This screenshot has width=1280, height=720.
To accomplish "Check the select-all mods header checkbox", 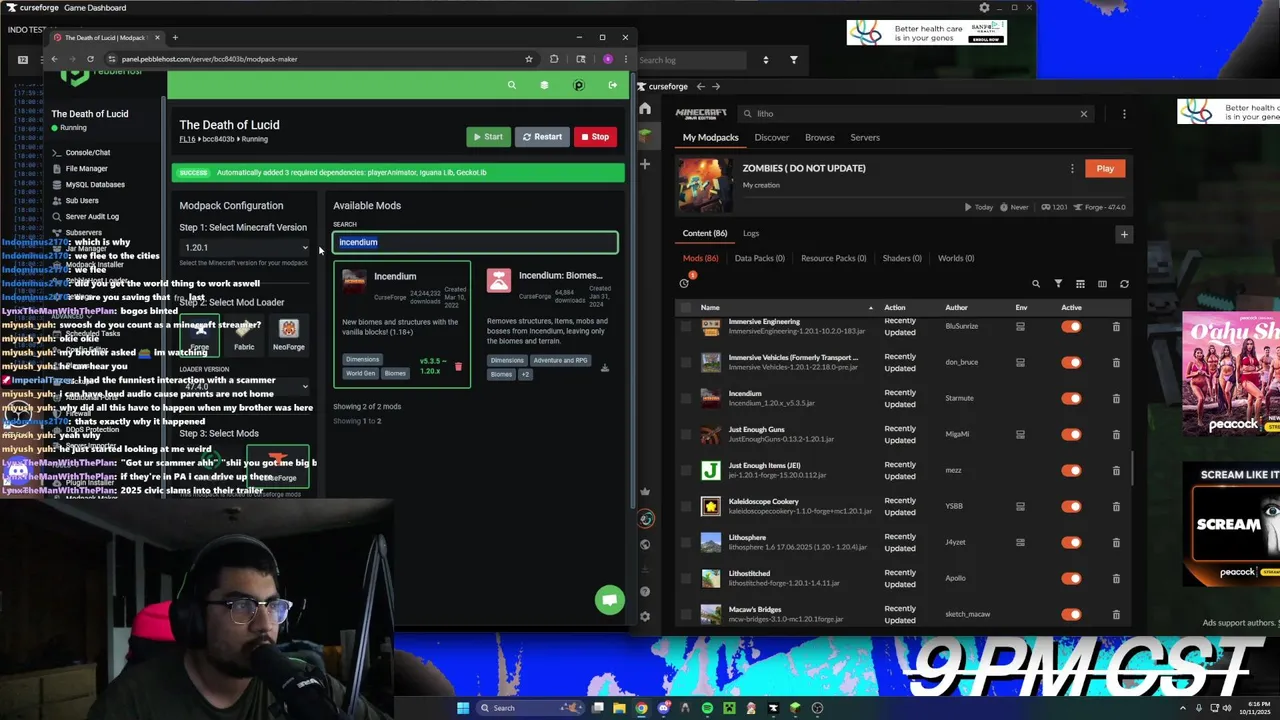I will click(686, 308).
